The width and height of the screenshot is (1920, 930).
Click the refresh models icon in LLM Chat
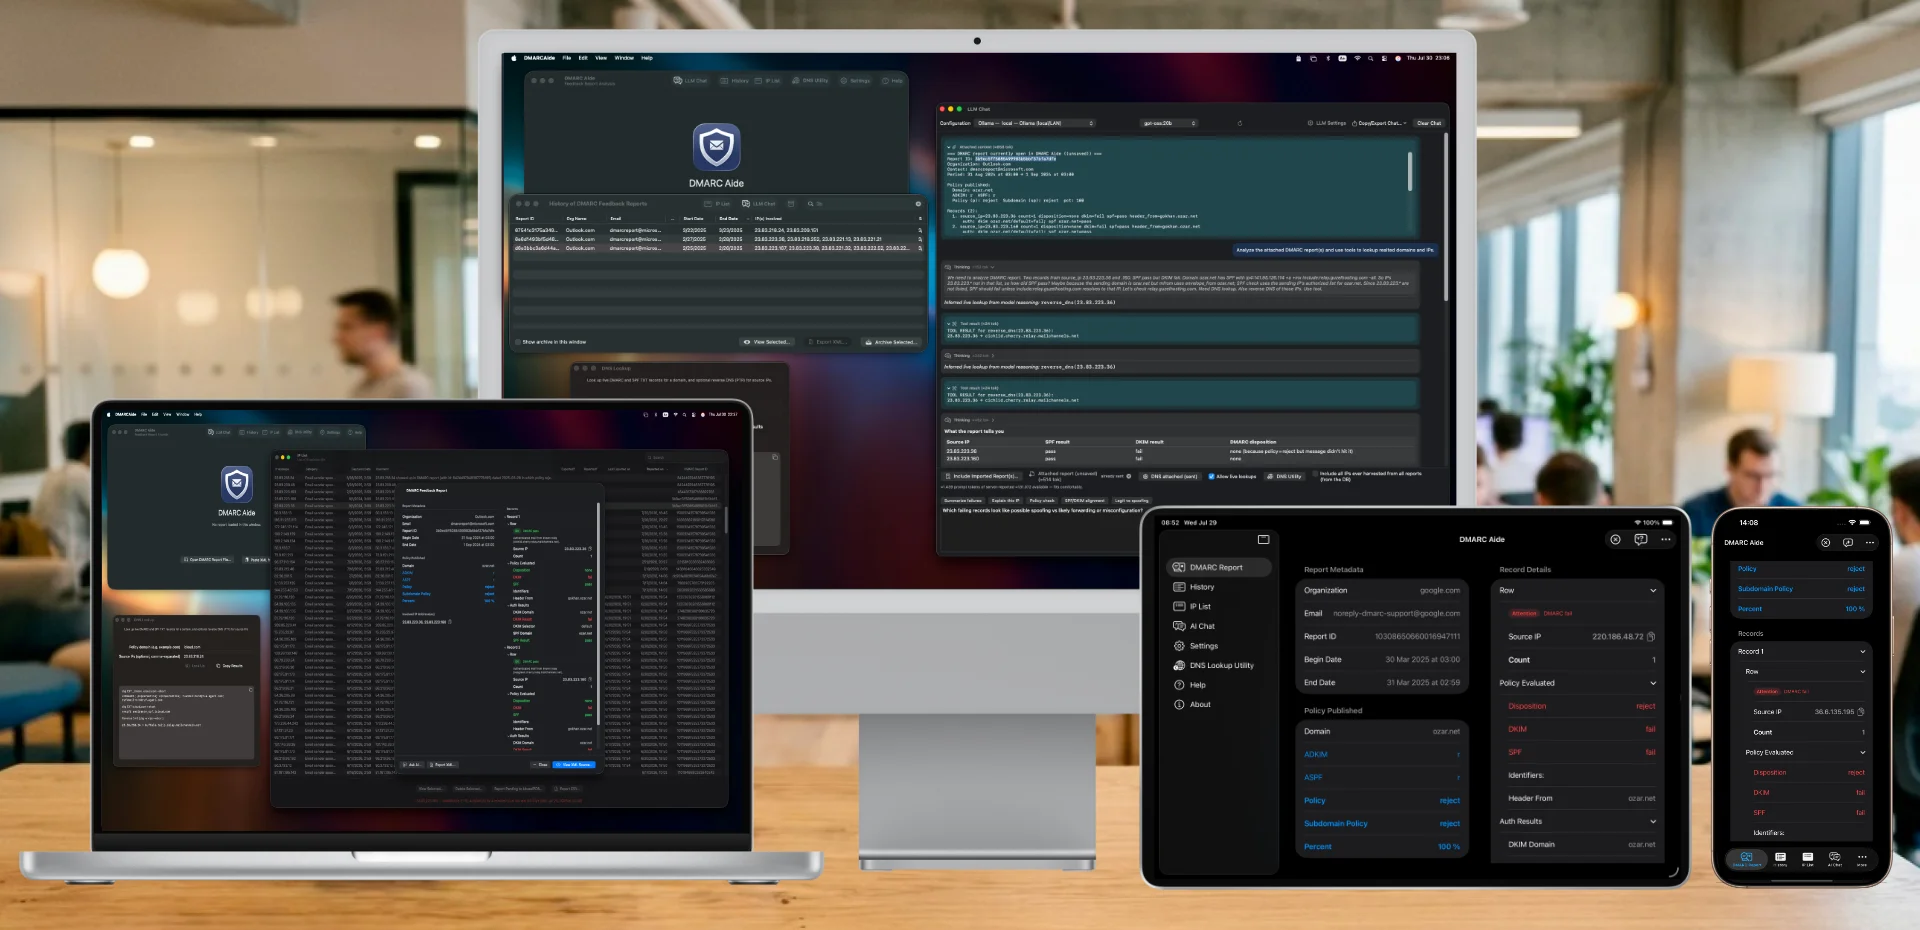(1240, 123)
